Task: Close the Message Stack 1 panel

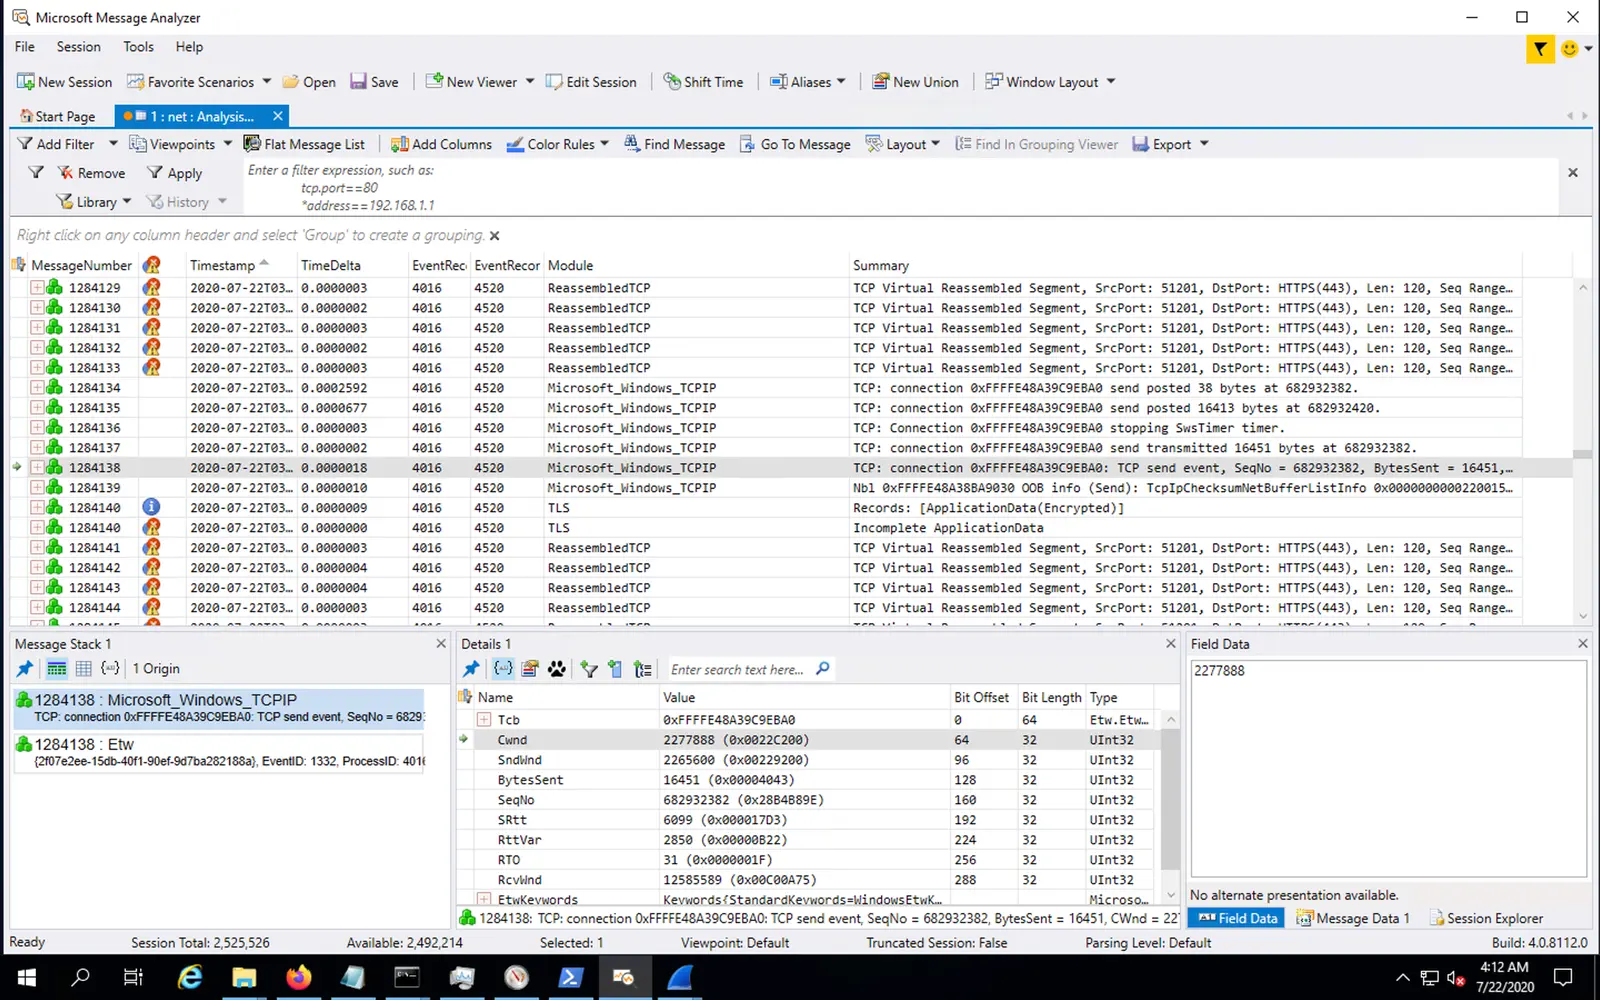Action: 441,644
